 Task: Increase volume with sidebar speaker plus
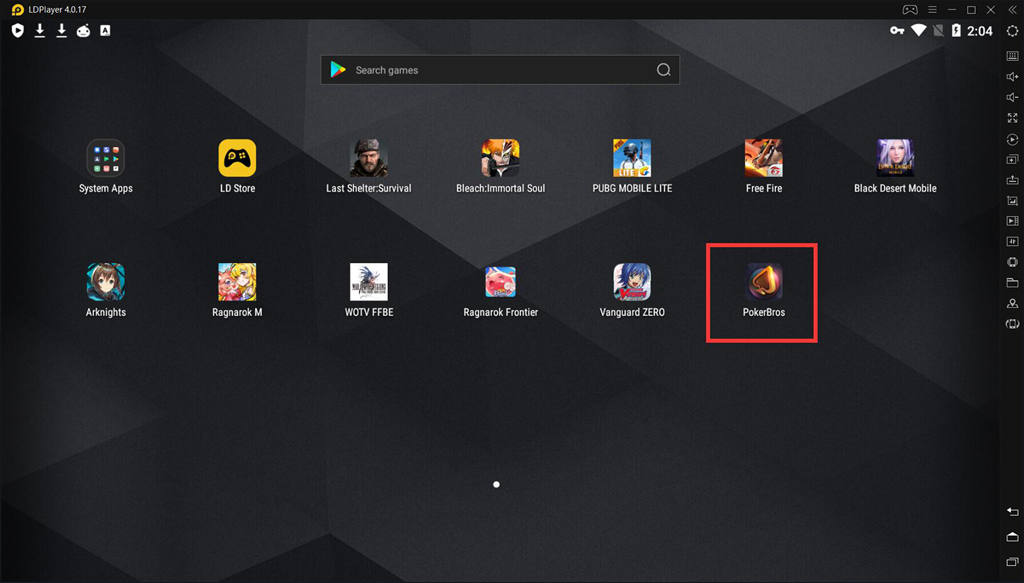point(1012,76)
